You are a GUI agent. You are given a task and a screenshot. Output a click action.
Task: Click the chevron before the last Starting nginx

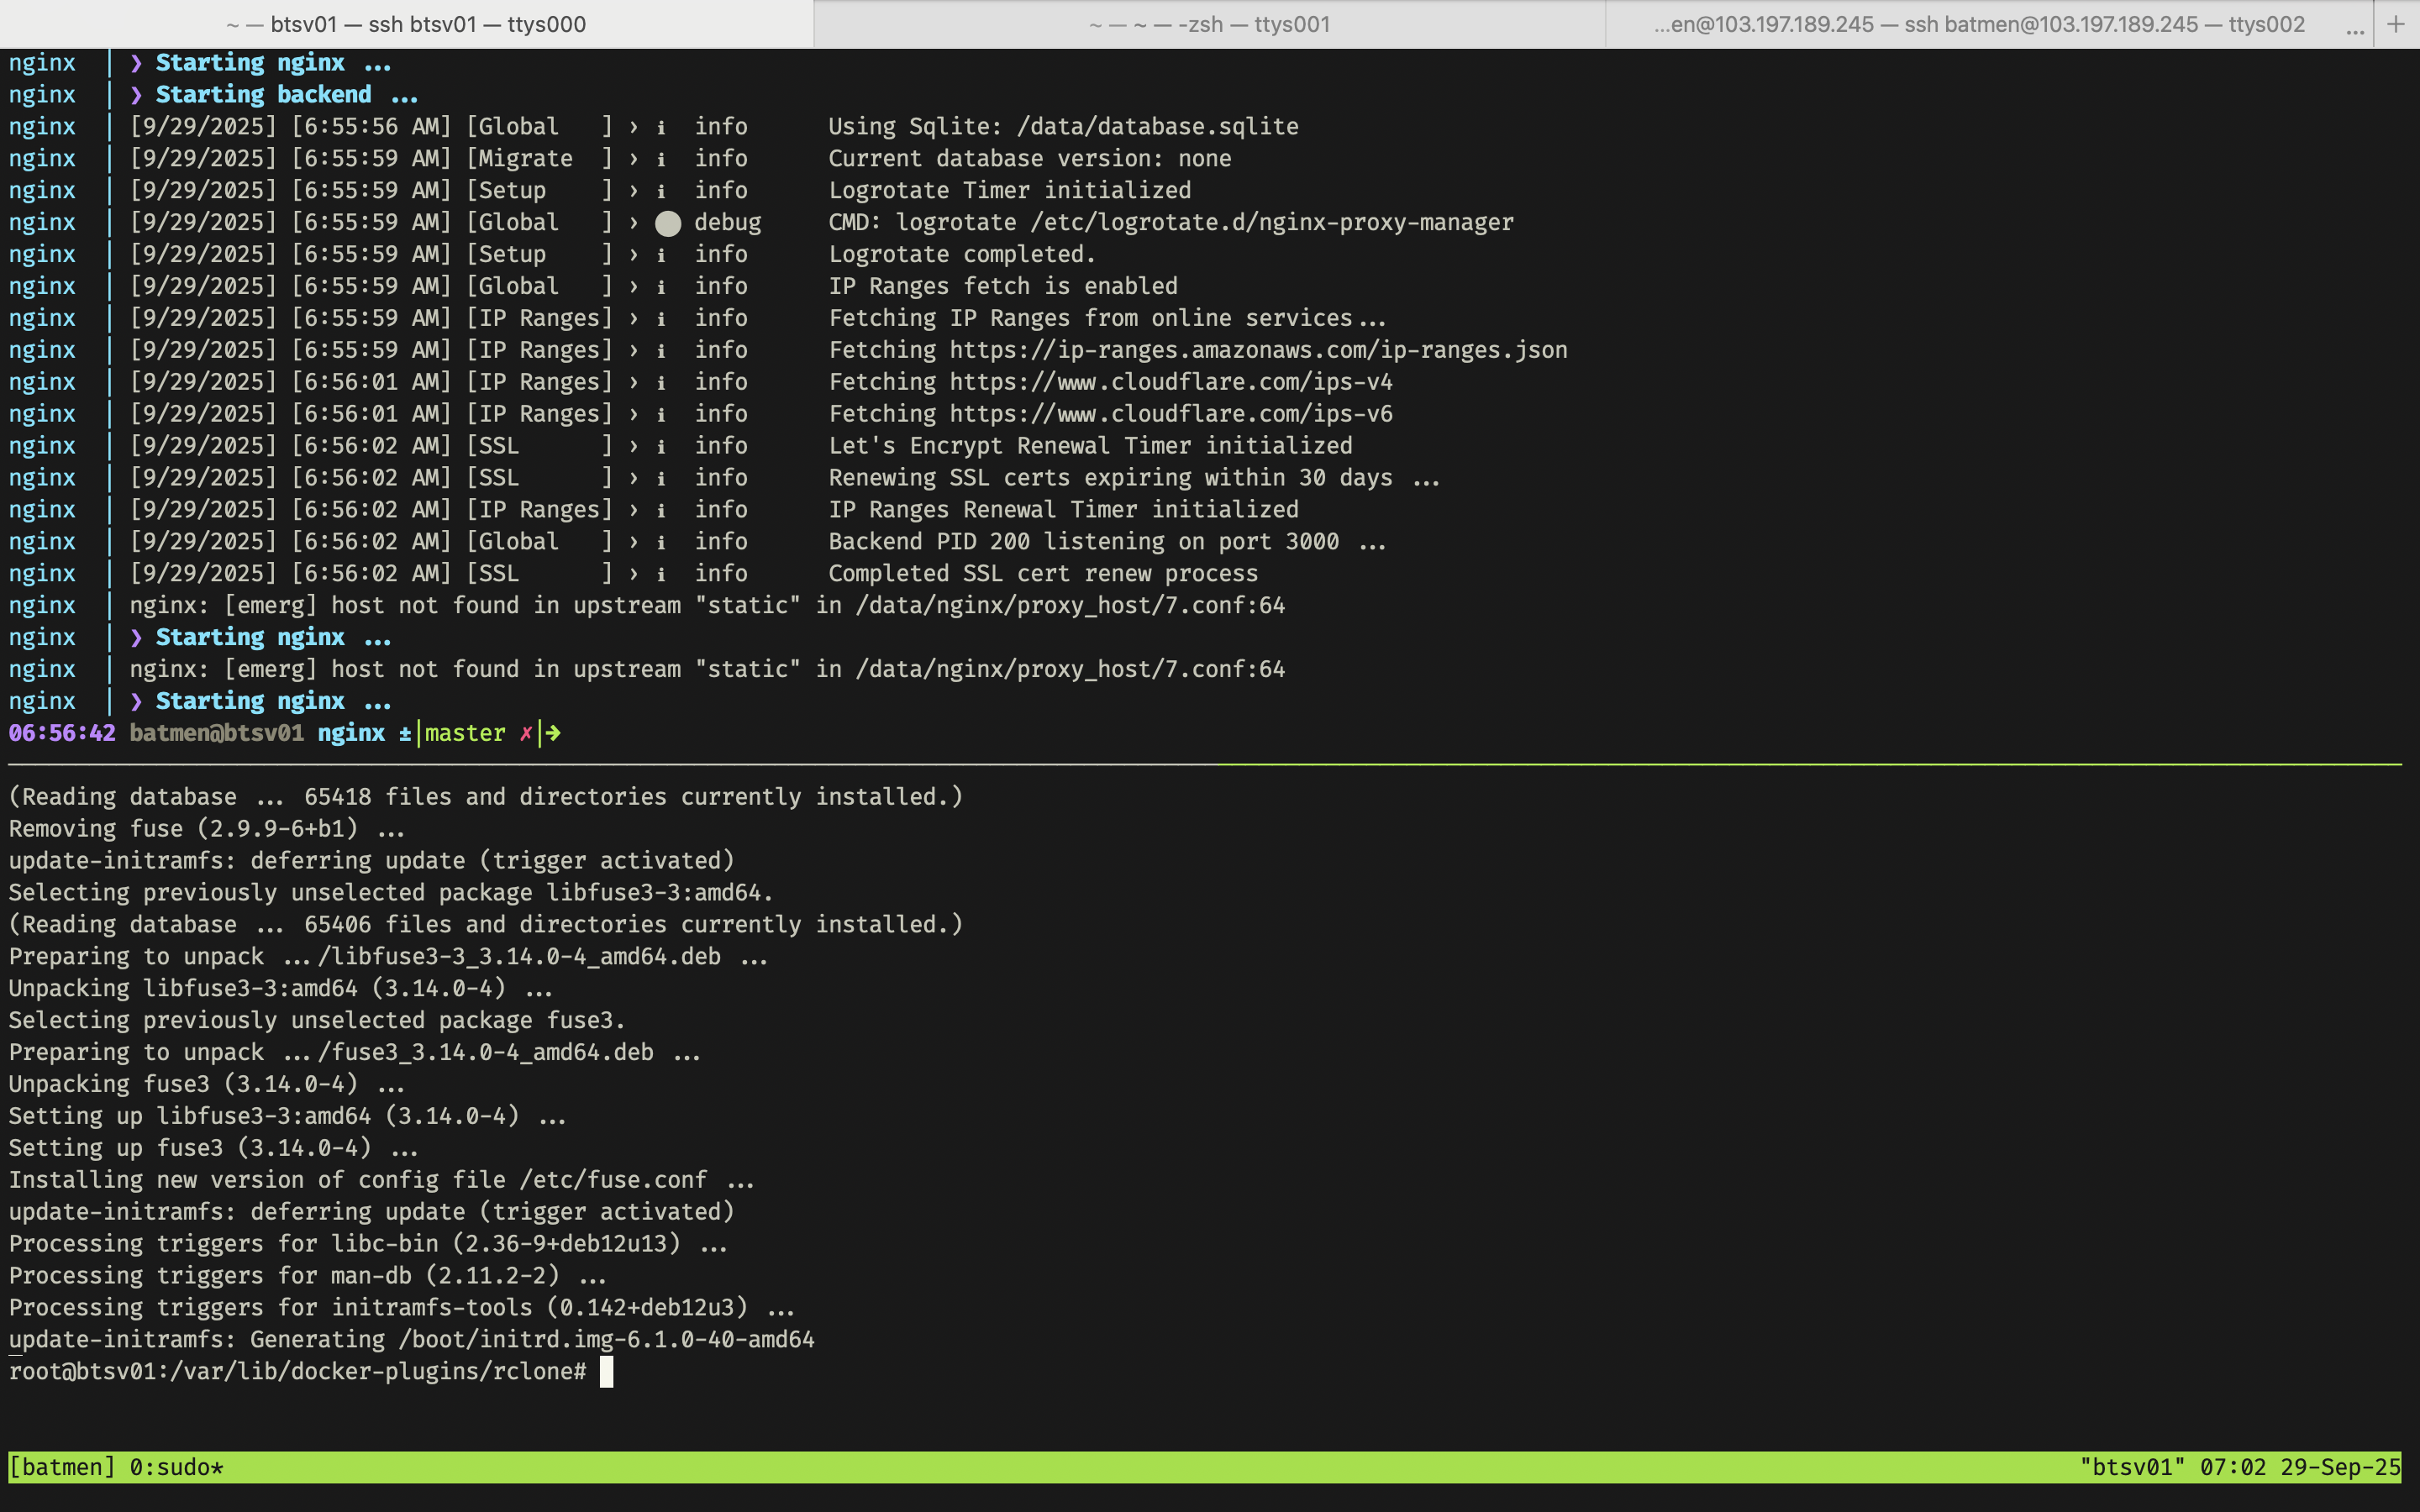(x=137, y=701)
